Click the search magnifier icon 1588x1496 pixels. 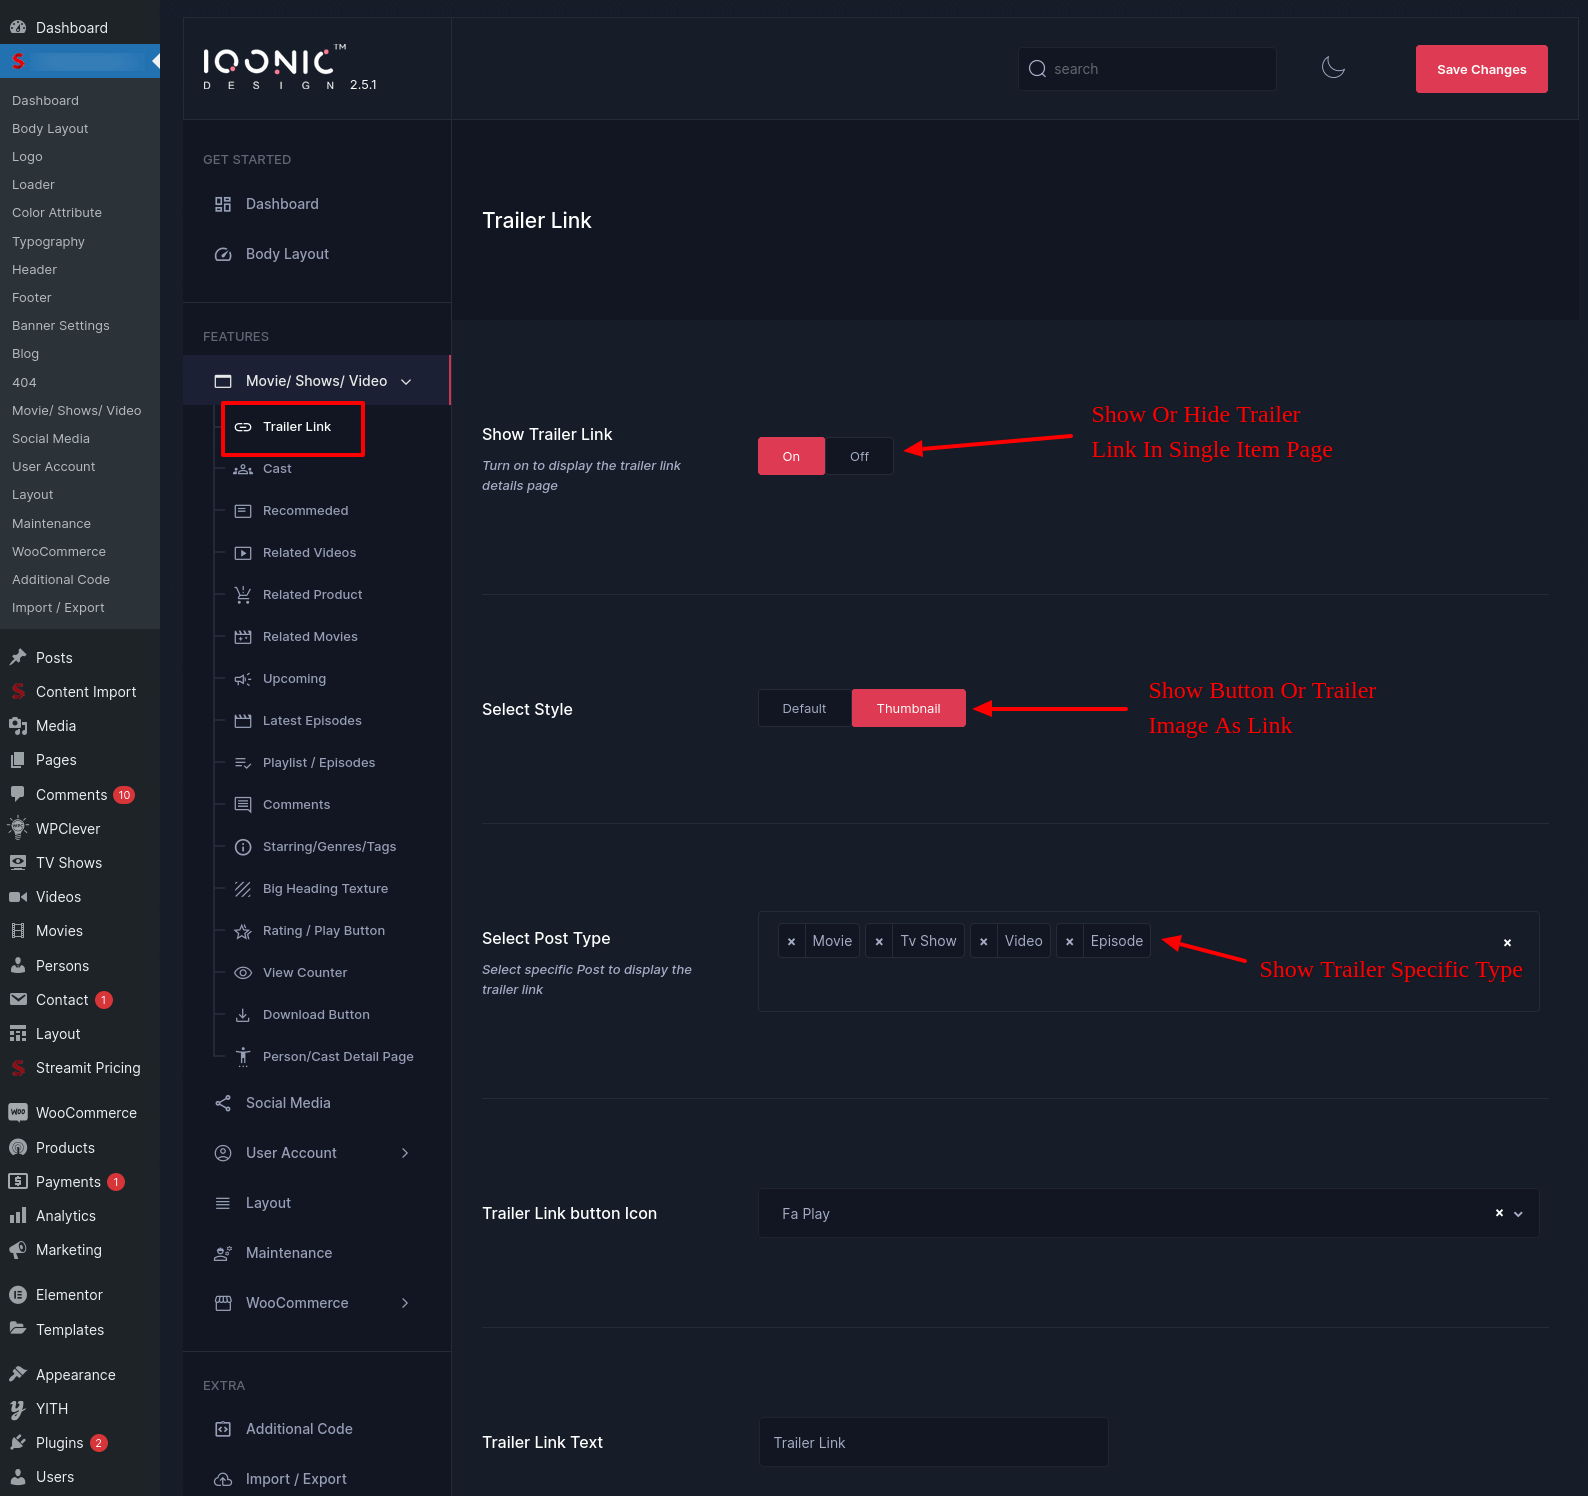(x=1037, y=69)
